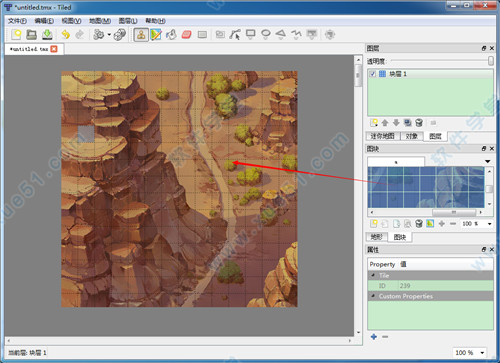The height and width of the screenshot is (363, 500).
Task: Close the untitled.tmx document tab
Action: coord(54,49)
